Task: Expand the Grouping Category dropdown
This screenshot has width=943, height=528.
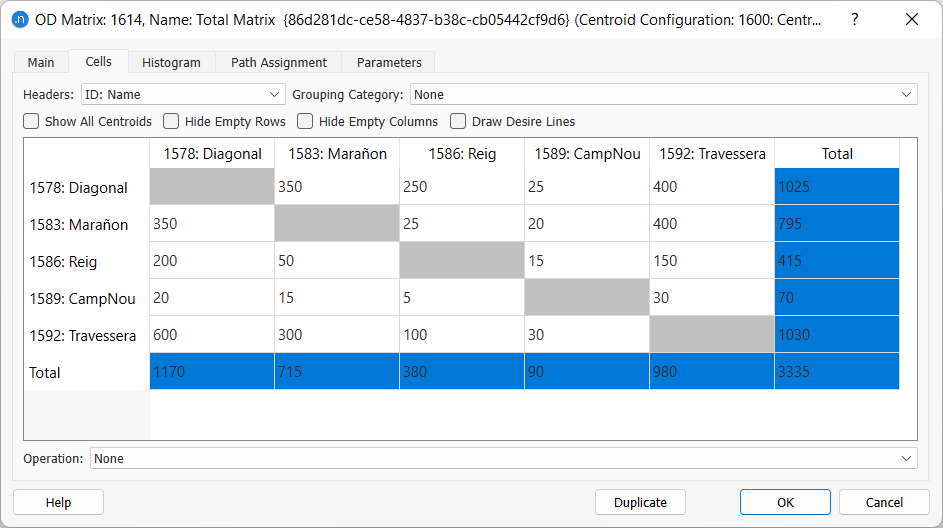Action: point(663,95)
